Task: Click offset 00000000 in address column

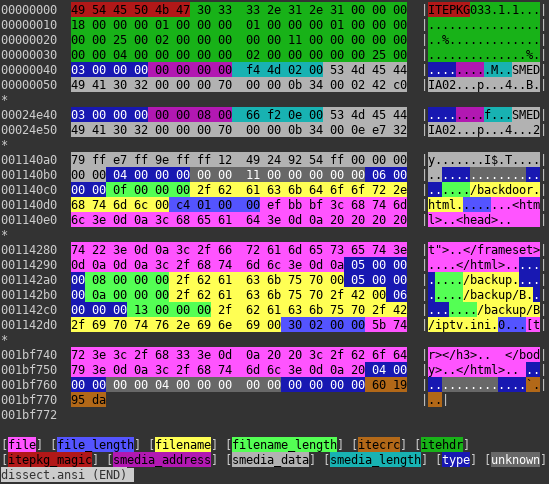Action: point(29,10)
